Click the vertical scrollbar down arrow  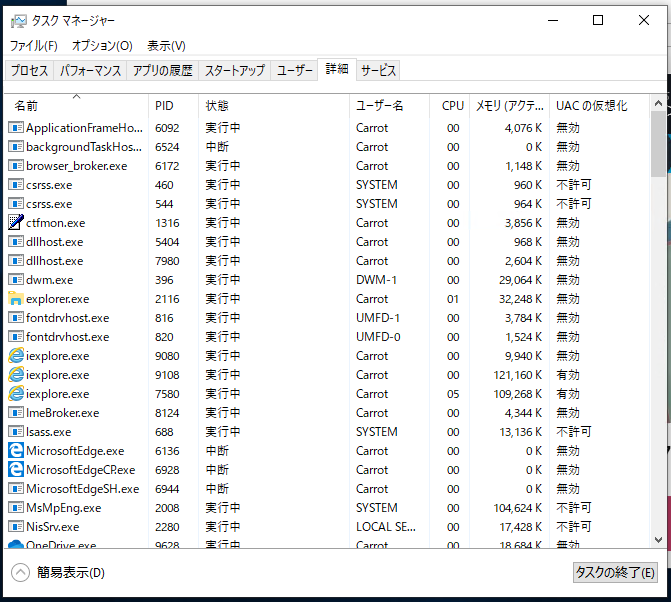(x=658, y=539)
